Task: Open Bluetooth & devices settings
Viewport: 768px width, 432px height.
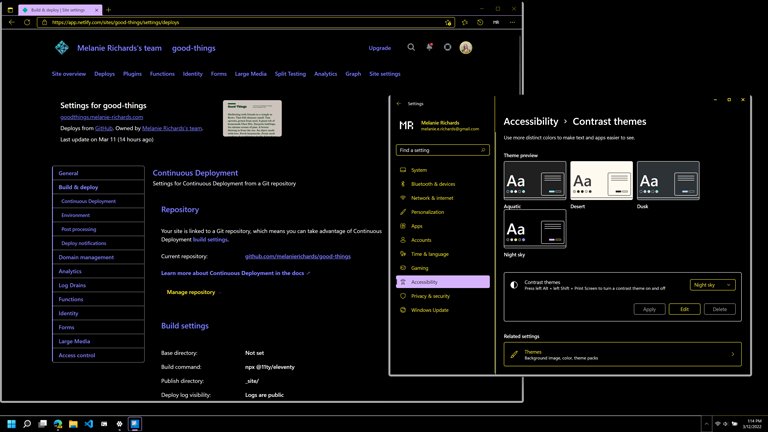Action: click(442, 184)
